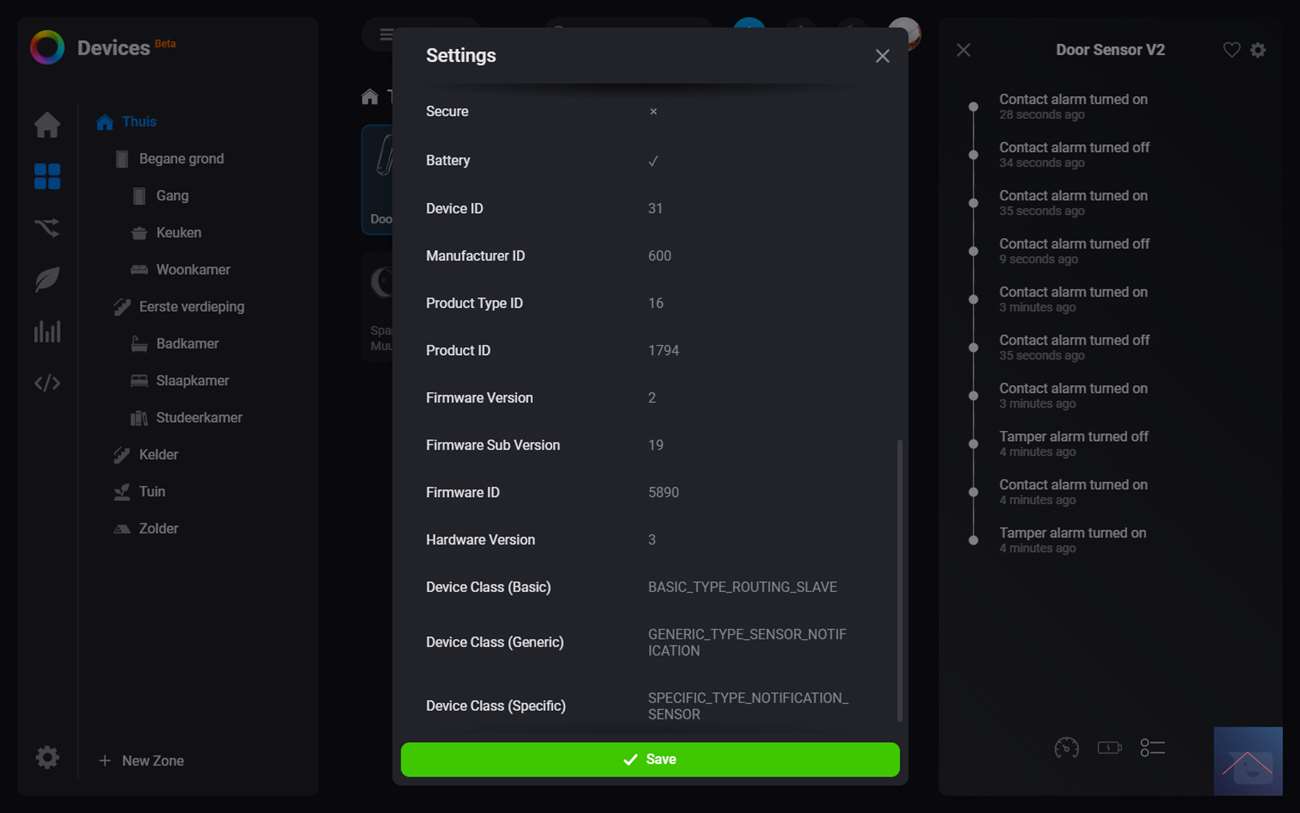Open Door Sensor V2 gear settings icon
The width and height of the screenshot is (1300, 813).
(1258, 50)
